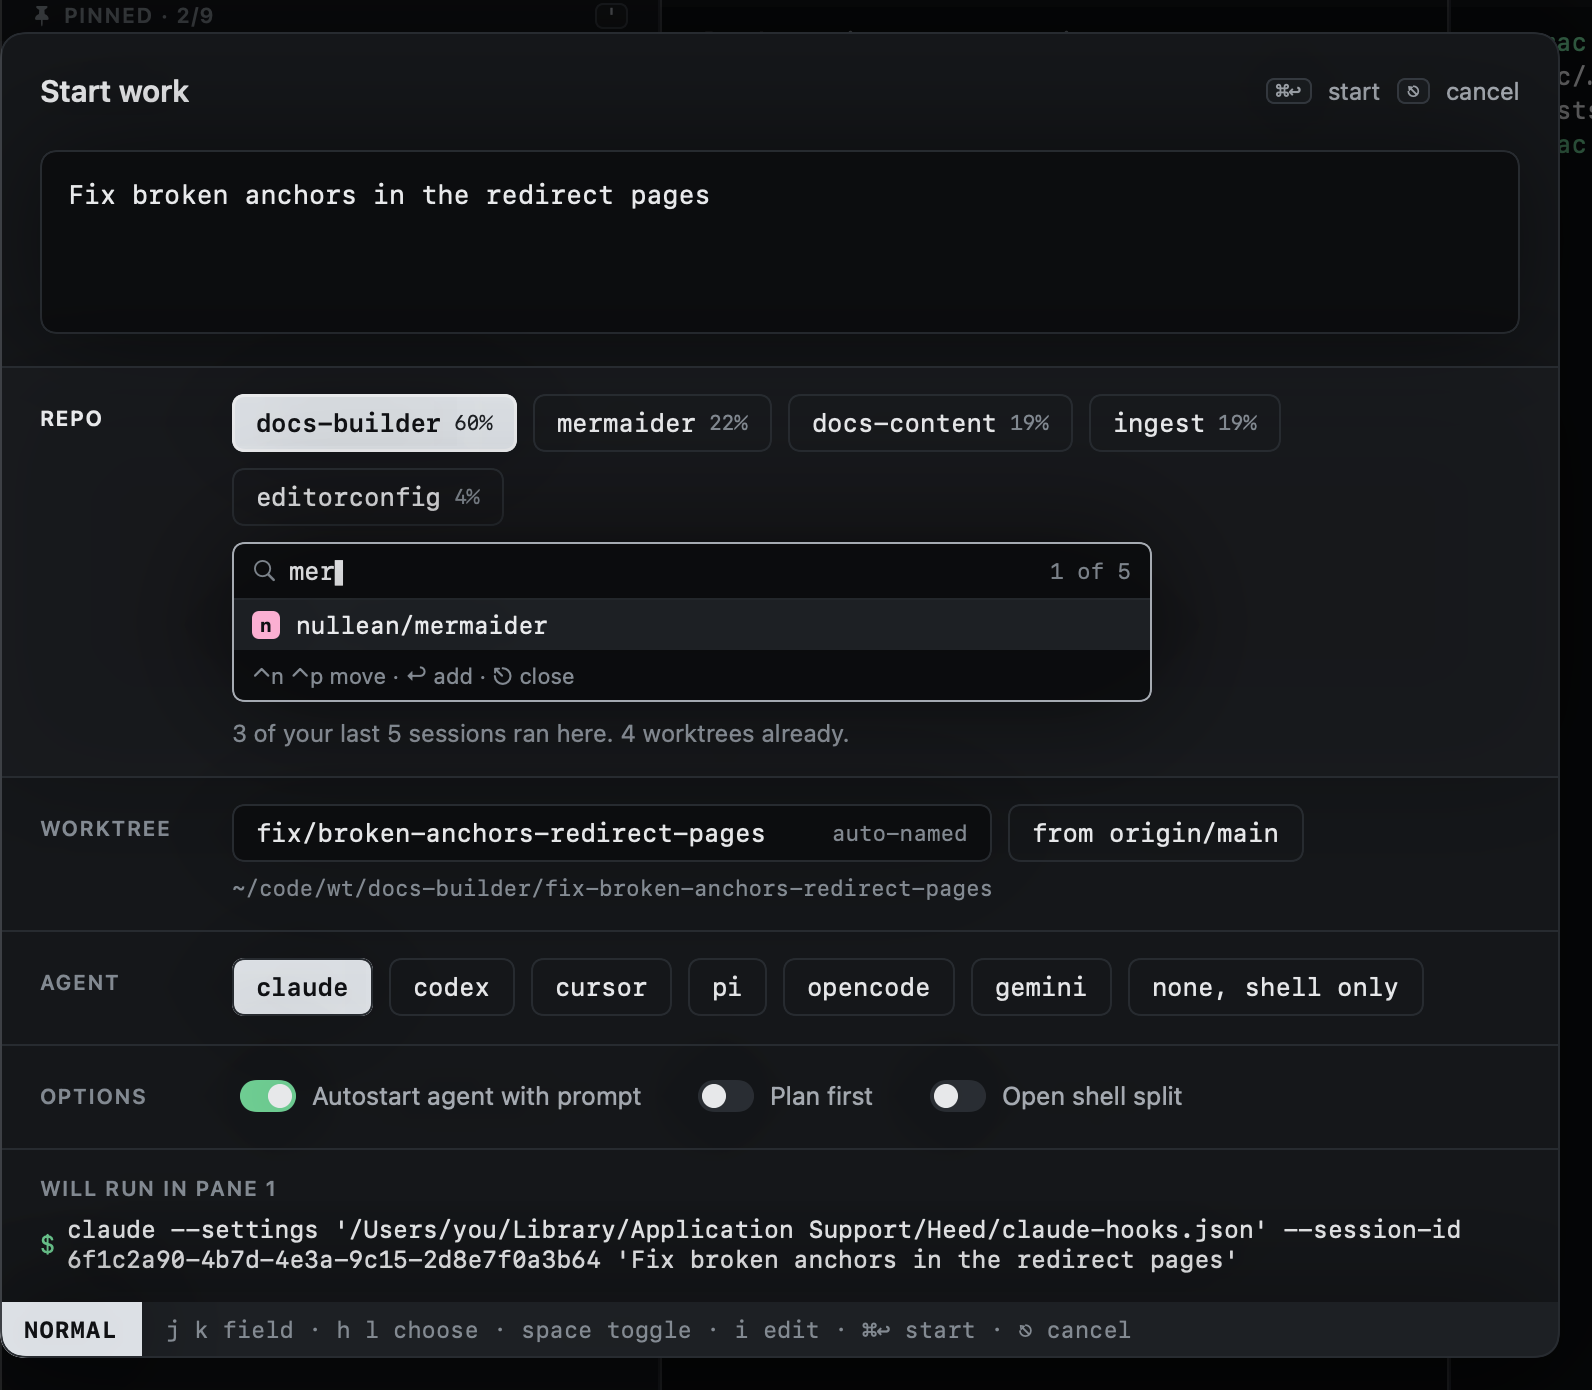Viewport: 1592px width, 1390px height.
Task: Click the '1 of 5' result counter
Action: tap(1090, 571)
